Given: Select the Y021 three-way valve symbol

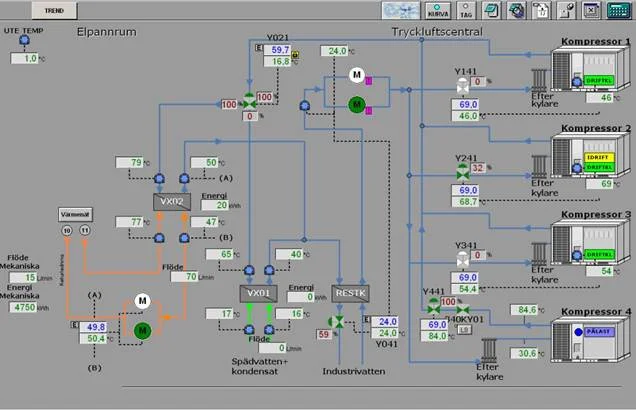Looking at the screenshot, I should coord(249,101).
